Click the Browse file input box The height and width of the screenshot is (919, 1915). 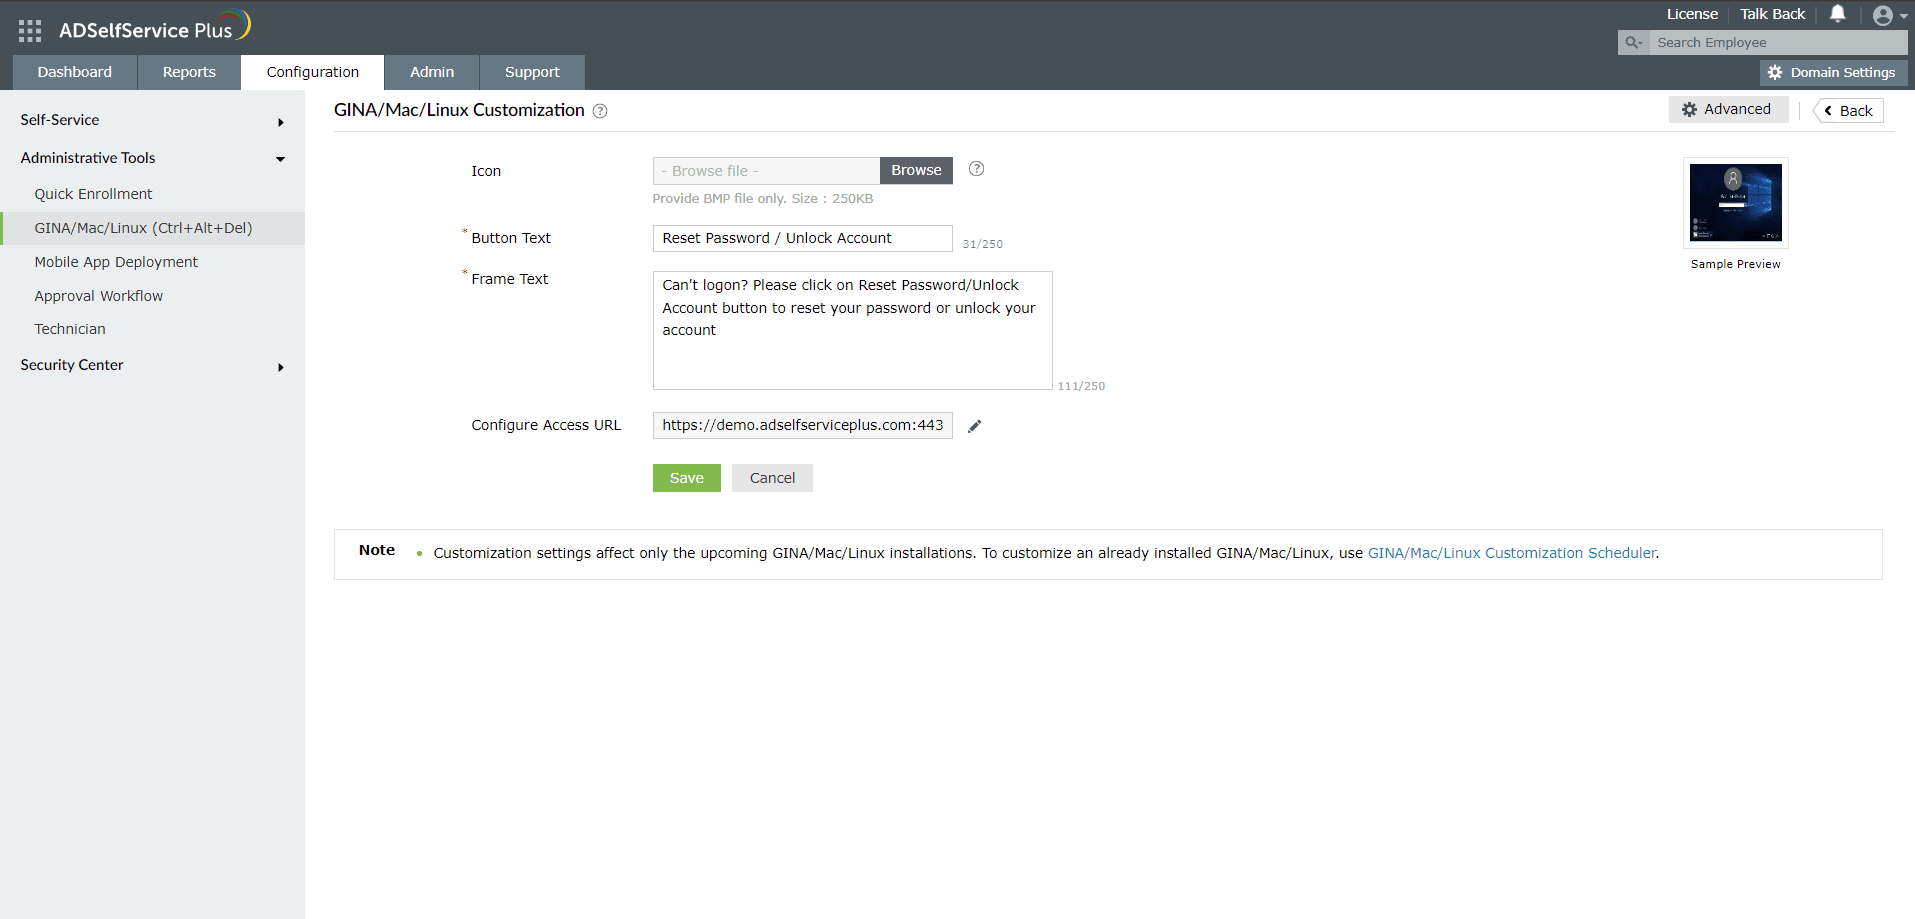point(766,171)
